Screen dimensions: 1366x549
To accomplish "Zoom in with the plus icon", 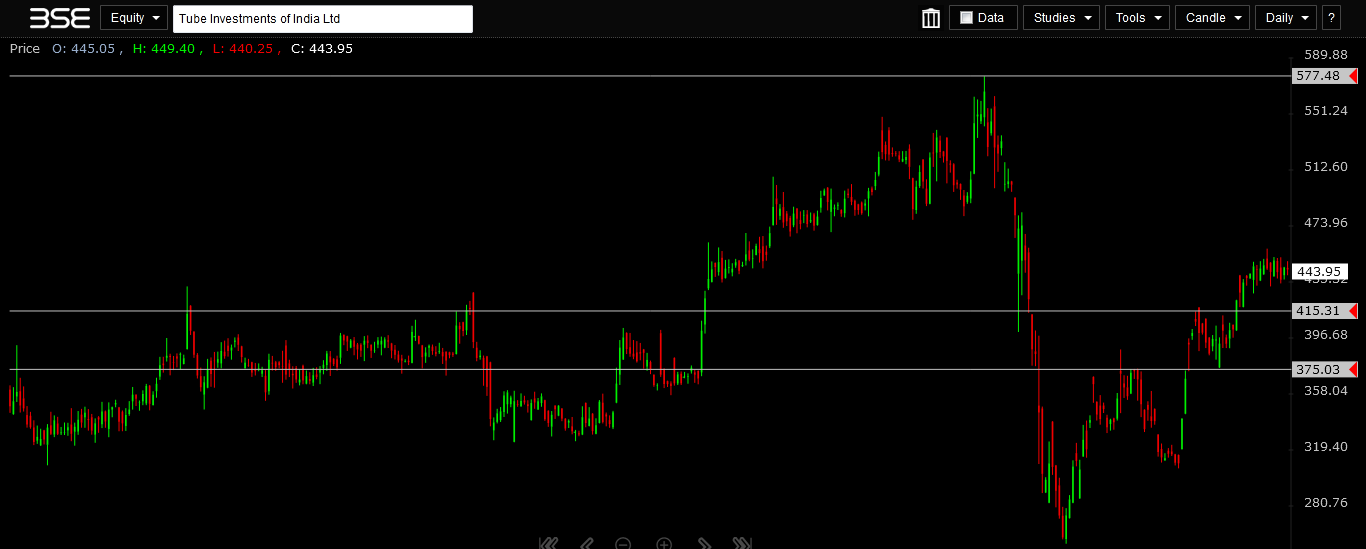I will [664, 543].
